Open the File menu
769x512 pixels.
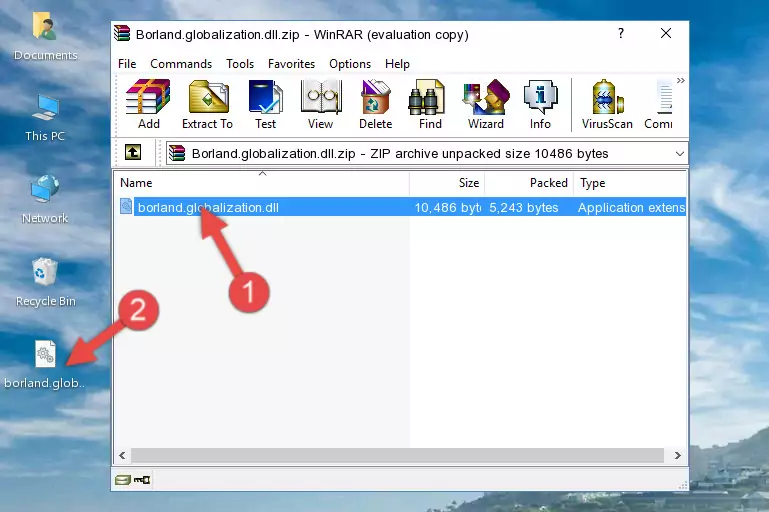pos(127,64)
